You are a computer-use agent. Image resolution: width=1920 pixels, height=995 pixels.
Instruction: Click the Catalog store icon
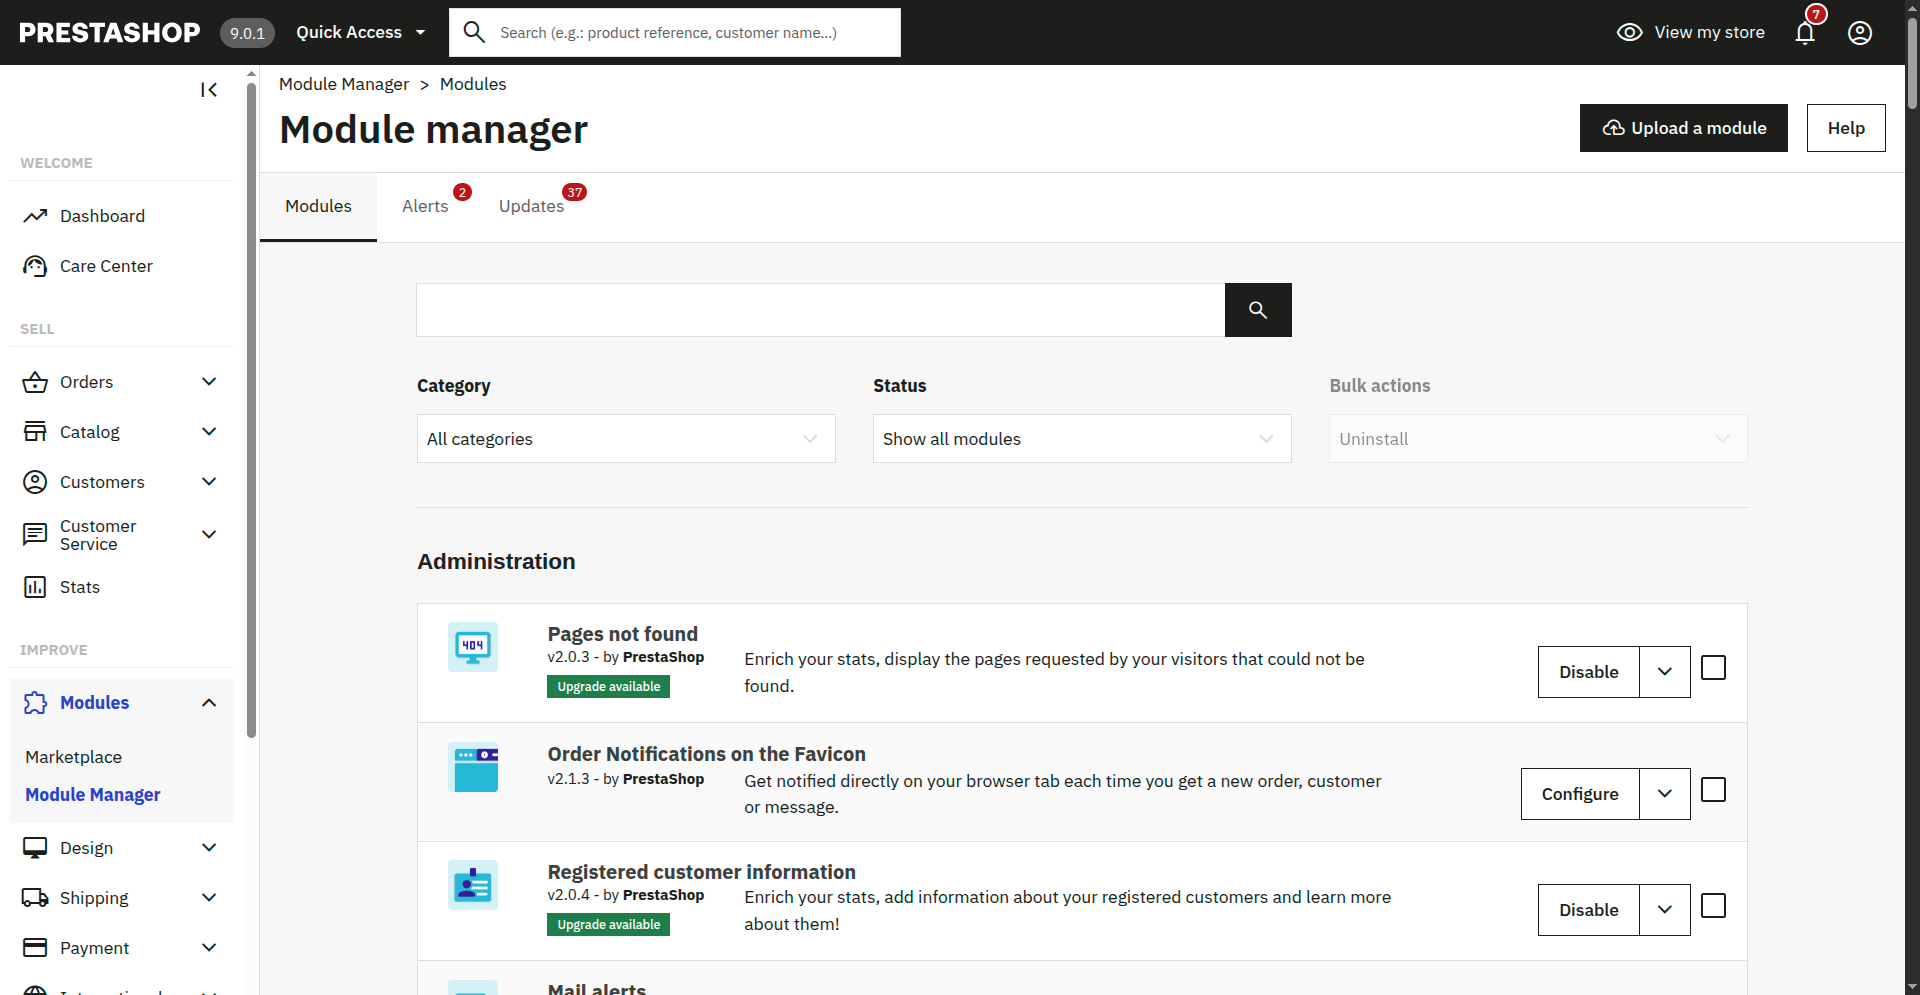point(35,432)
